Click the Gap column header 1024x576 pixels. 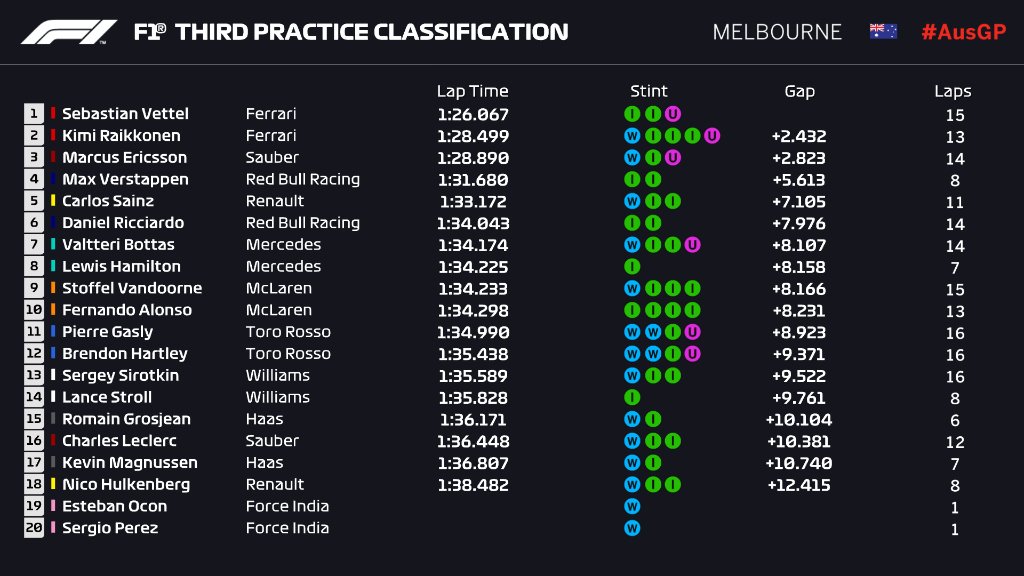coord(799,91)
